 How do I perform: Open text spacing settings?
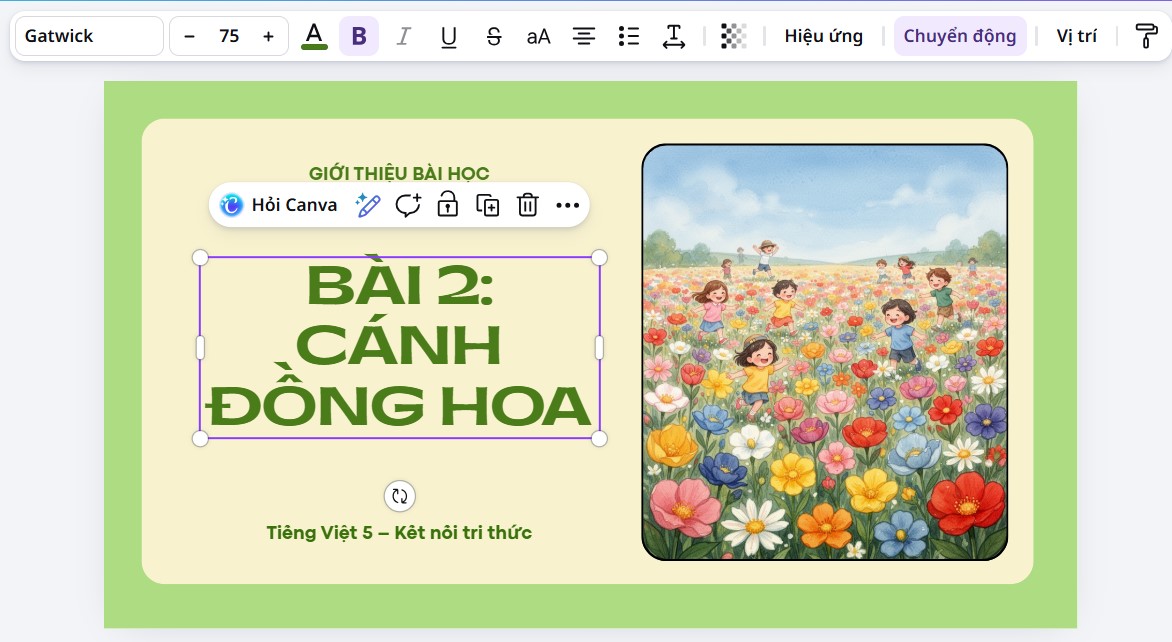click(x=674, y=36)
